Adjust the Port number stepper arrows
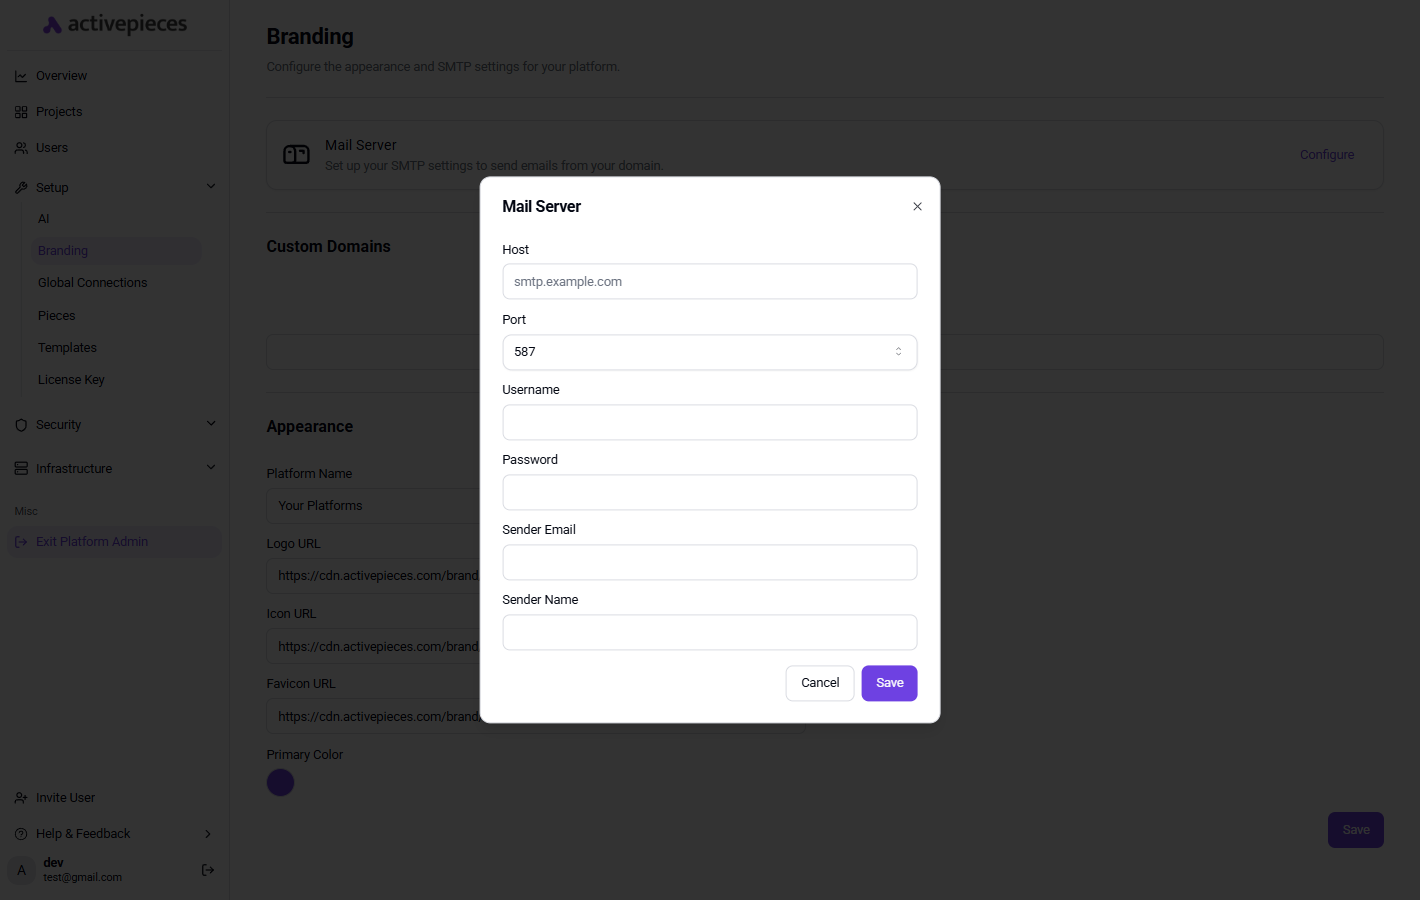 click(898, 352)
